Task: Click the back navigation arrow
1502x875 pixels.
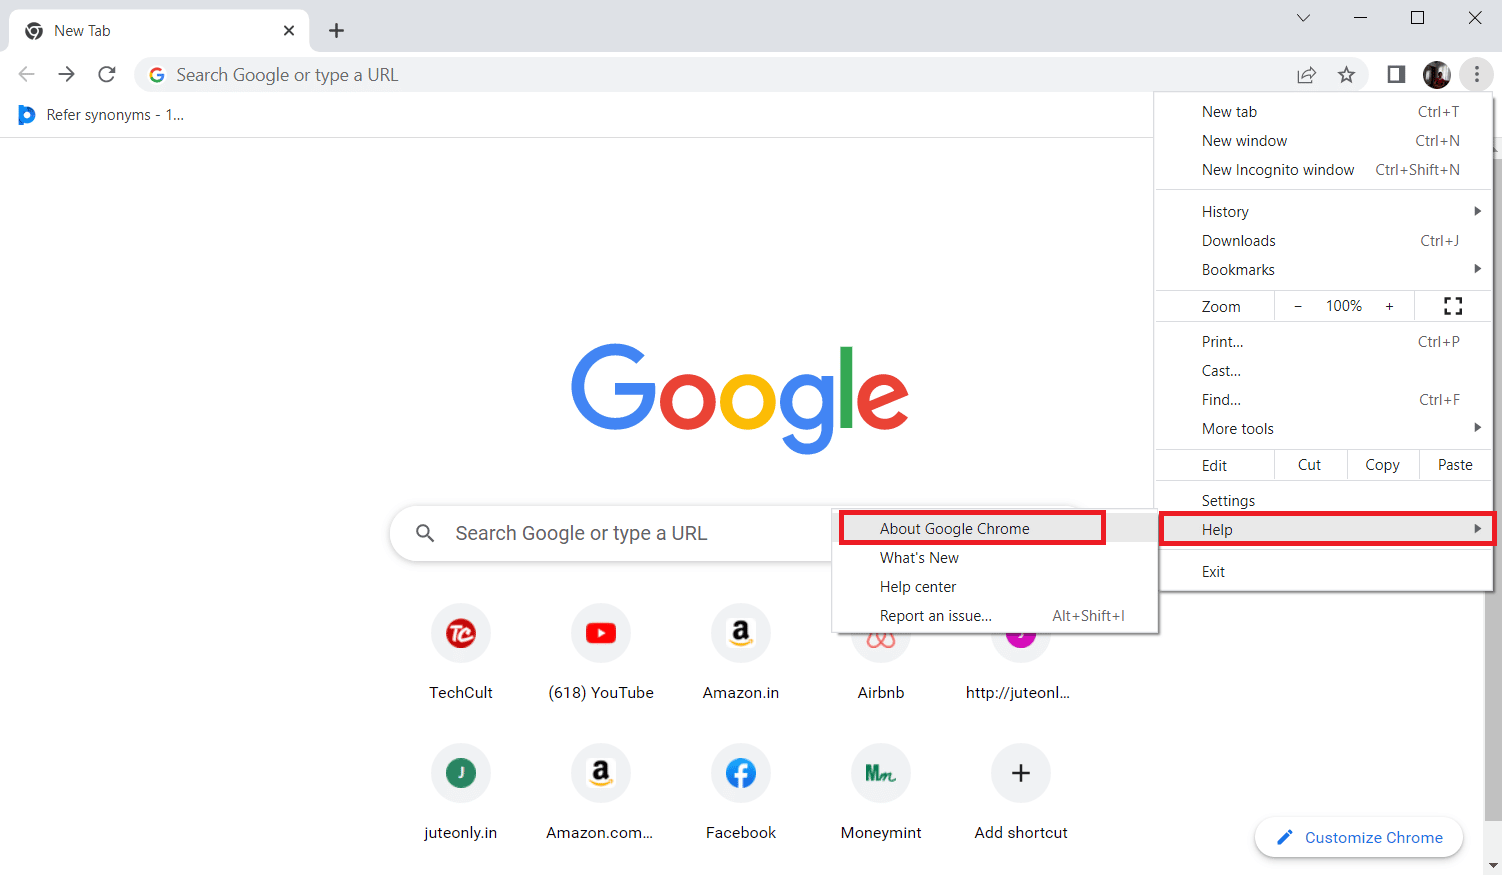Action: [27, 74]
